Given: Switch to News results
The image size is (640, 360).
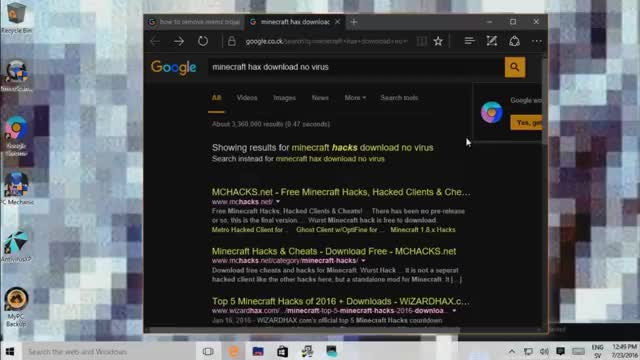Looking at the screenshot, I should [x=320, y=98].
